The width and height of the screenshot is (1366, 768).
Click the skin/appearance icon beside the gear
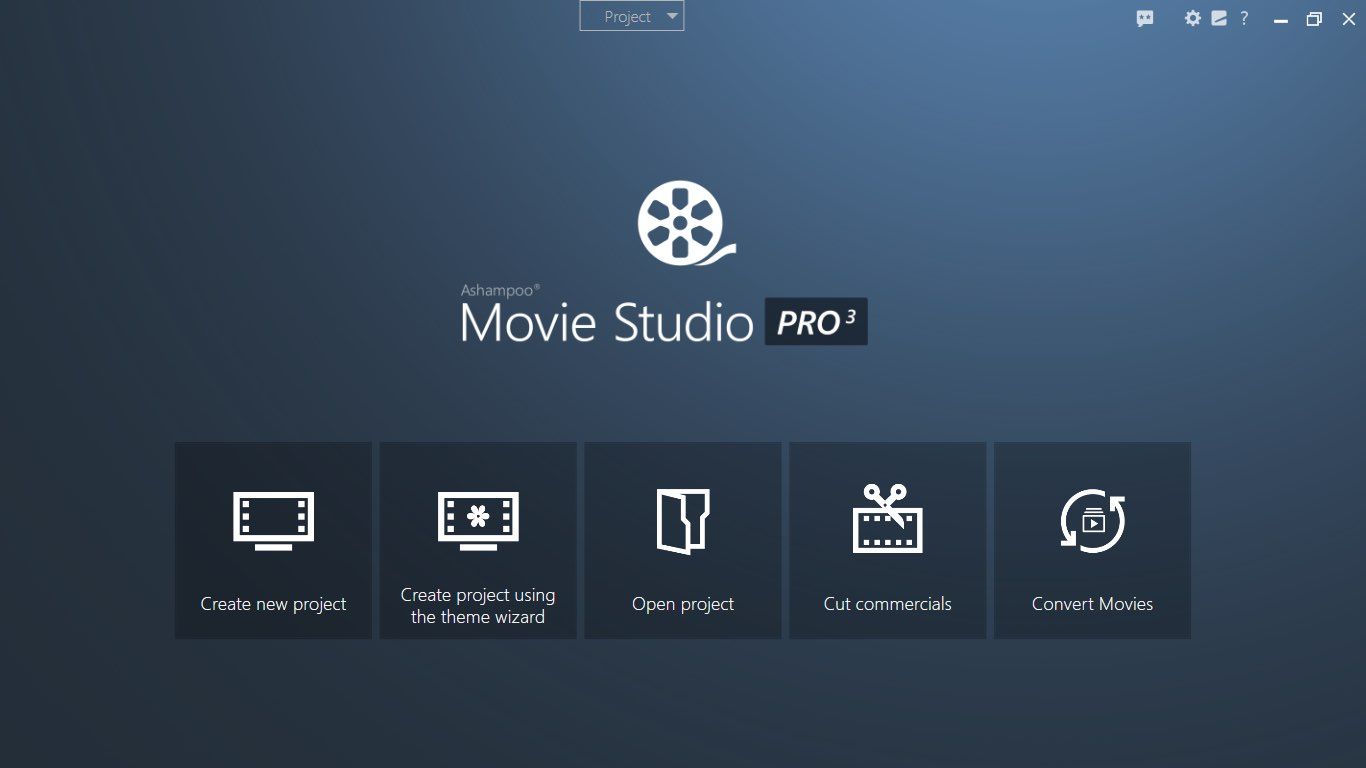pos(1219,18)
